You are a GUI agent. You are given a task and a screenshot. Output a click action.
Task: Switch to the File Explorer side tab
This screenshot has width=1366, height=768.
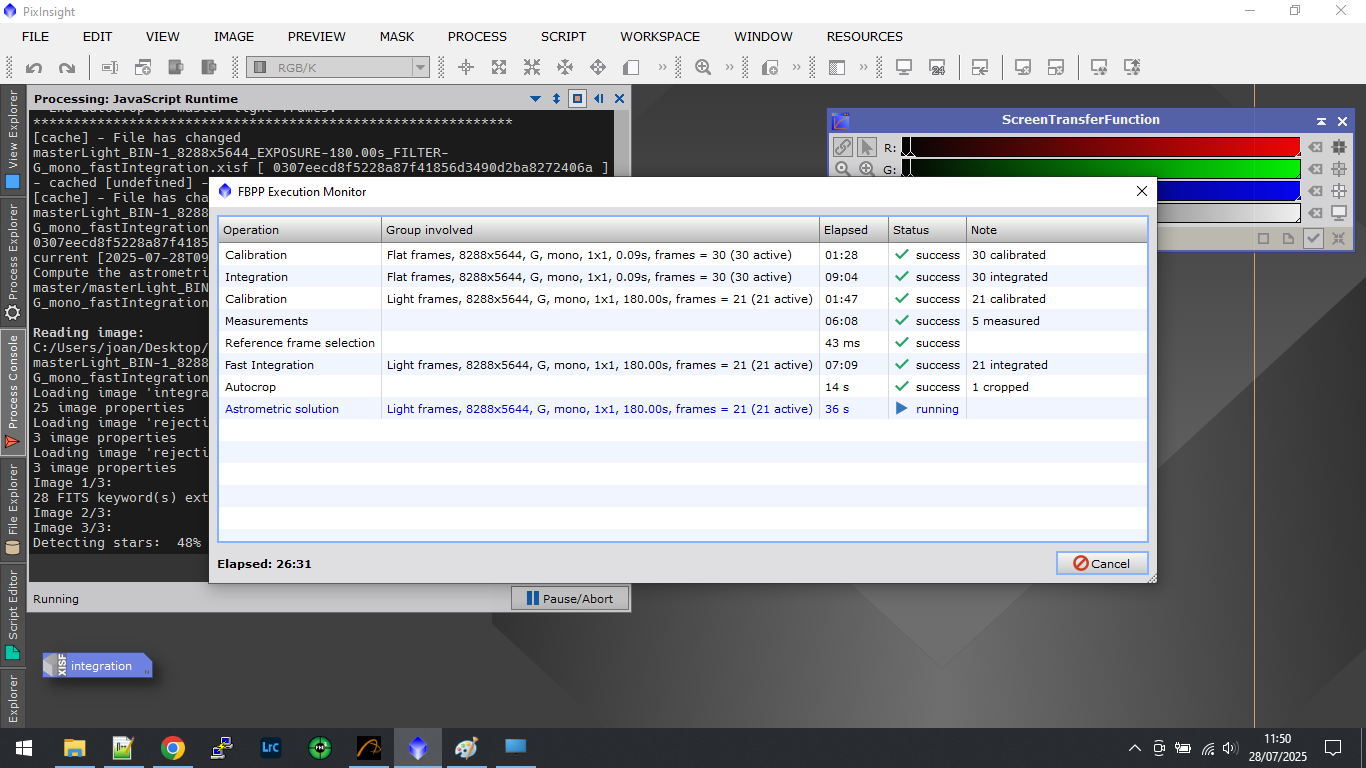13,510
